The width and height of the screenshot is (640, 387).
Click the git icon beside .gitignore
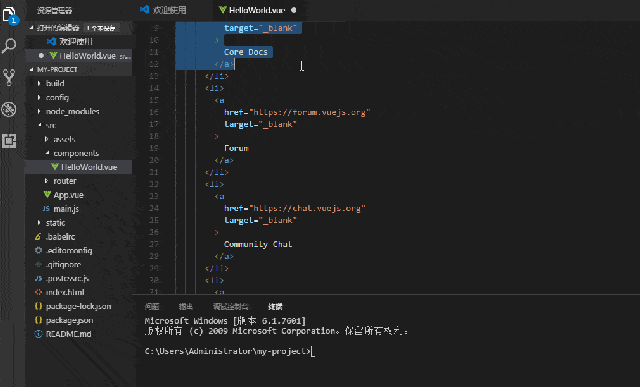point(38,265)
